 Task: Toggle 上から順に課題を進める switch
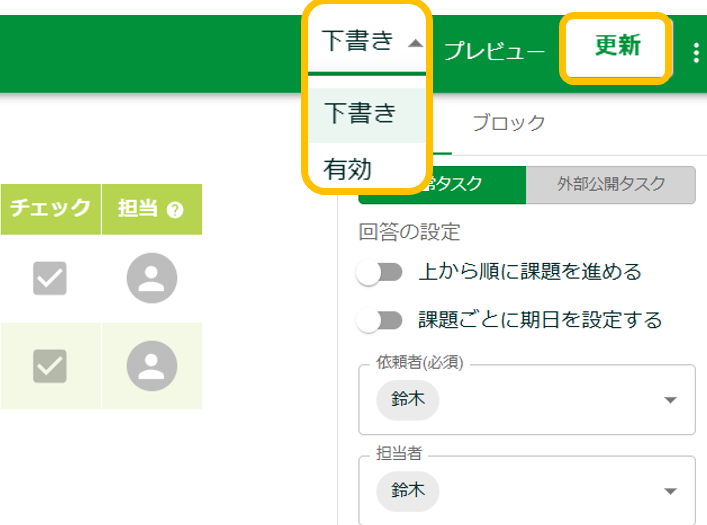(x=380, y=272)
